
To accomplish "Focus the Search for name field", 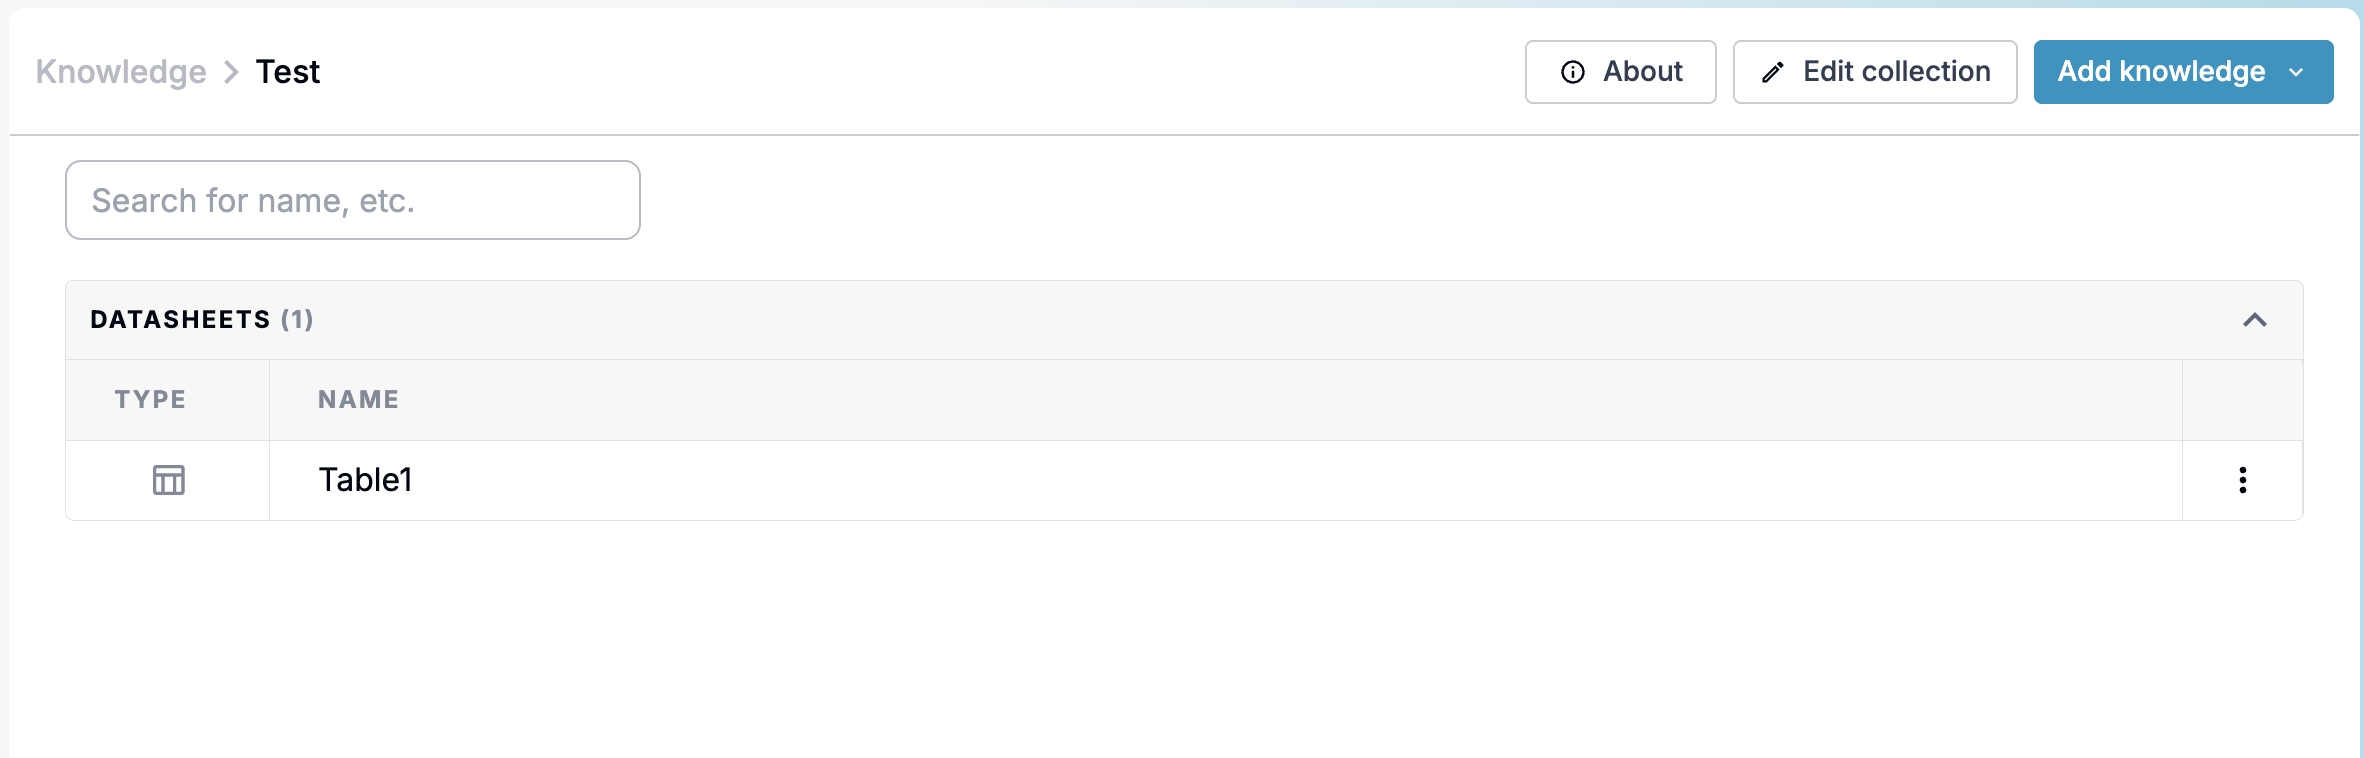I will pyautogui.click(x=353, y=200).
